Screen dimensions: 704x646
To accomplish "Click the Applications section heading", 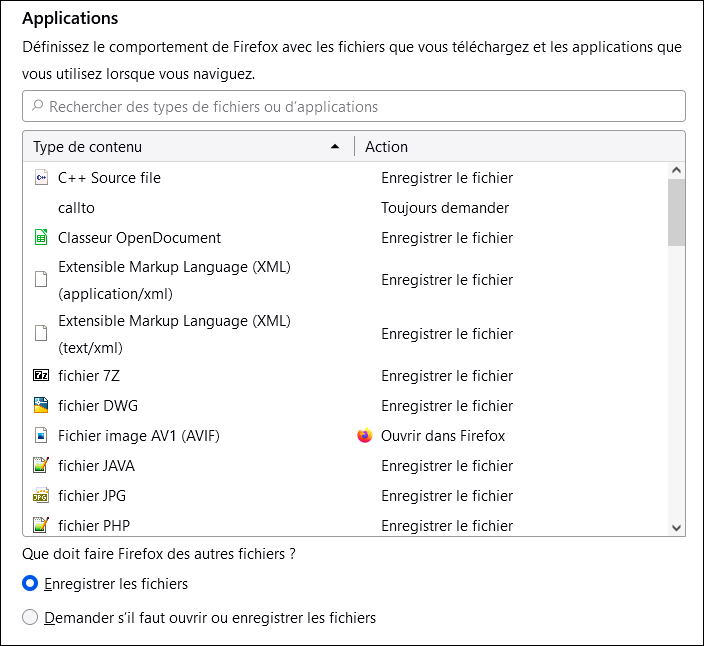I will pyautogui.click(x=70, y=18).
